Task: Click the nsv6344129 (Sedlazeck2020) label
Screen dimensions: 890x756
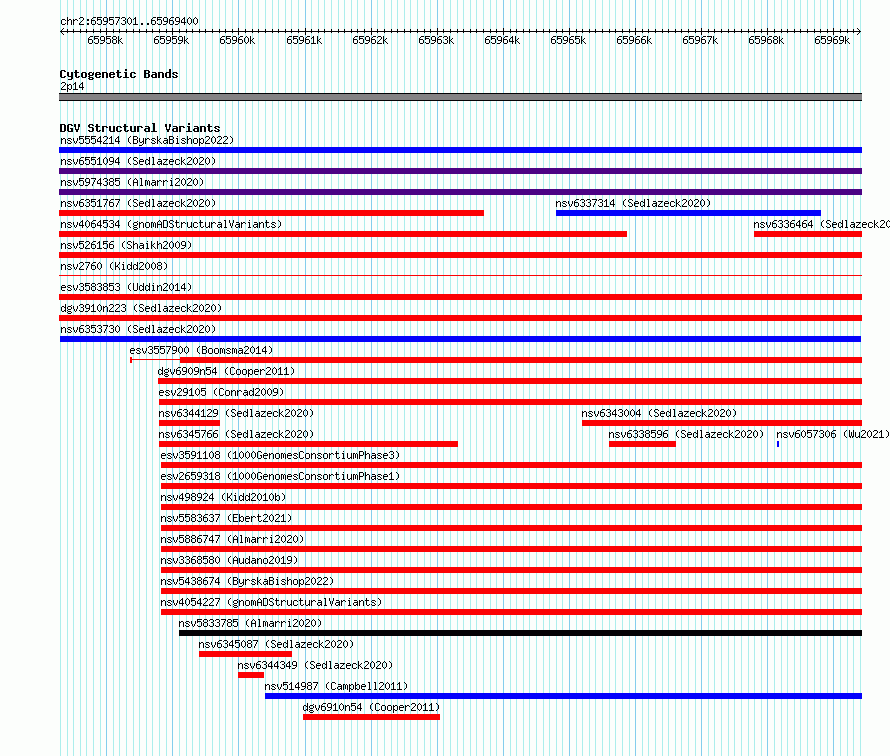Action: coord(236,413)
